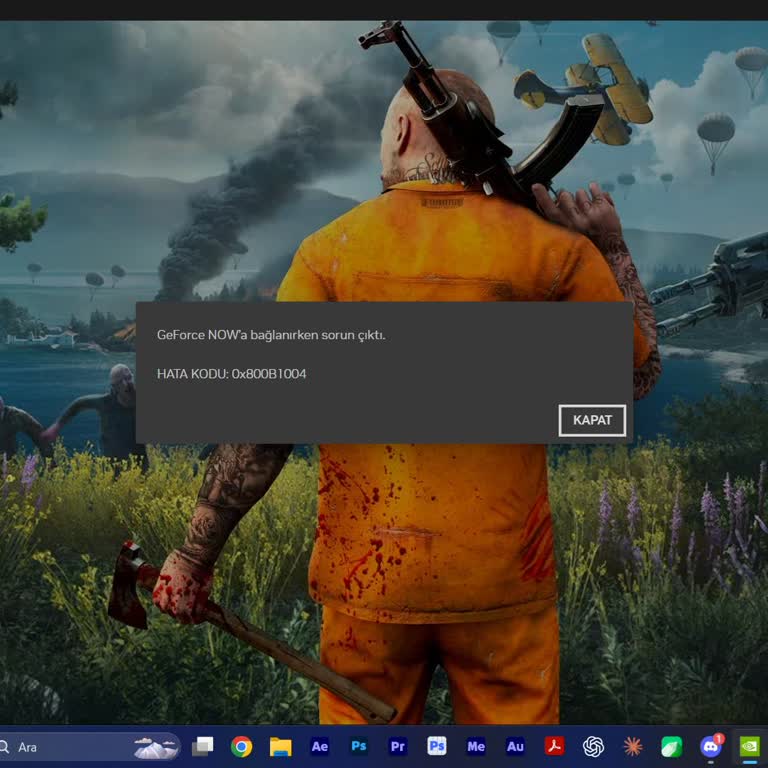
Task: Open Adobe Premiere Pro from the taskbar
Action: coord(398,746)
